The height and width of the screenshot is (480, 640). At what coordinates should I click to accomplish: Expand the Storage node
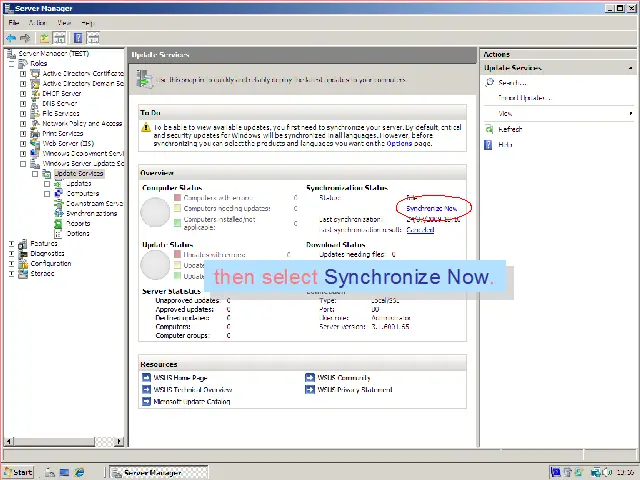pos(11,273)
